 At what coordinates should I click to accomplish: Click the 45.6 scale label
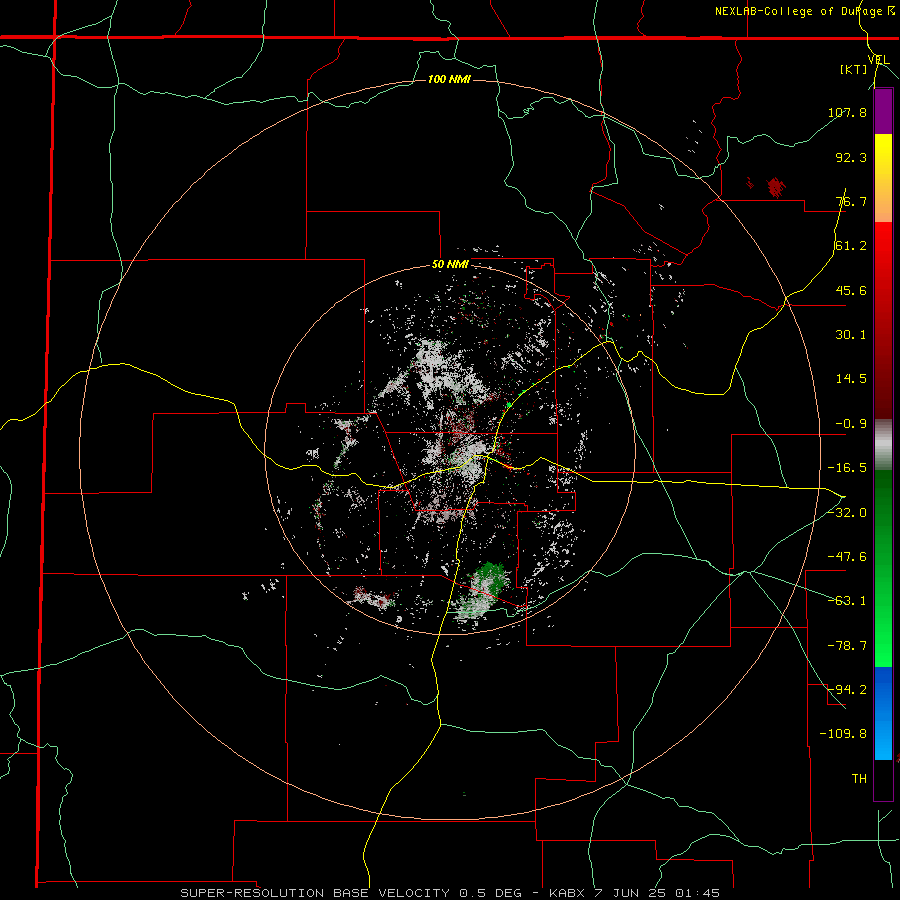click(851, 290)
